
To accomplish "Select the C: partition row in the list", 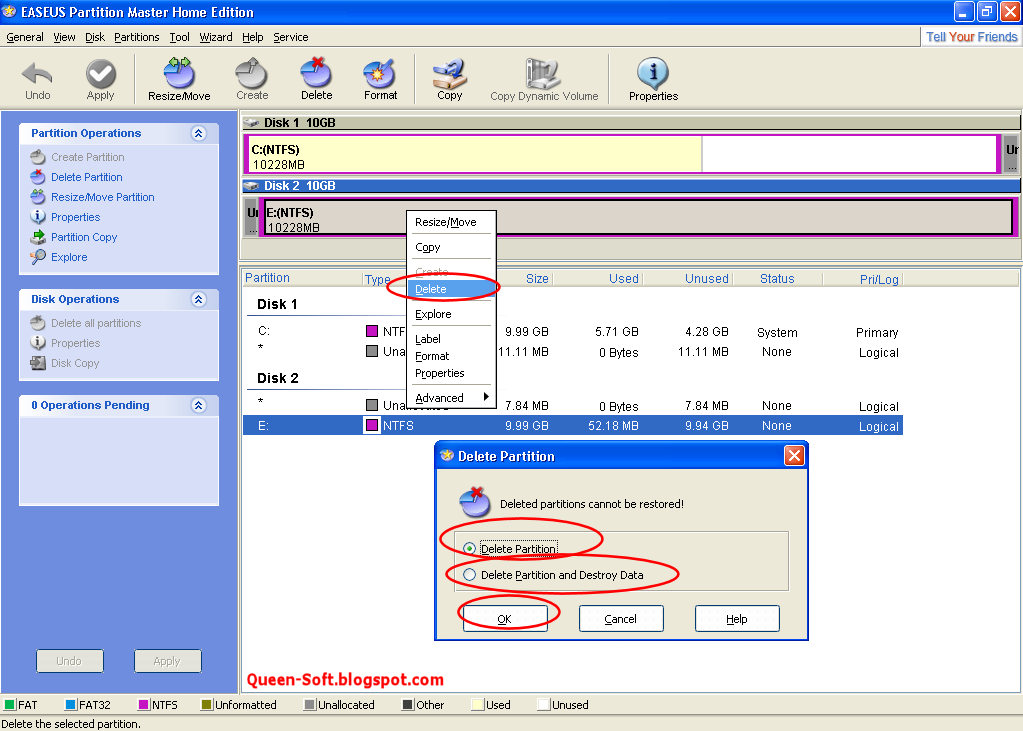I will tap(572, 332).
